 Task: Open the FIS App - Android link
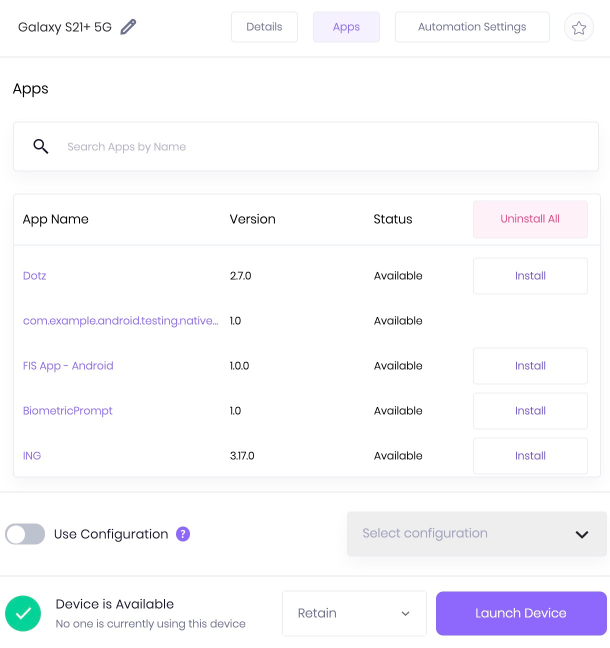point(68,366)
